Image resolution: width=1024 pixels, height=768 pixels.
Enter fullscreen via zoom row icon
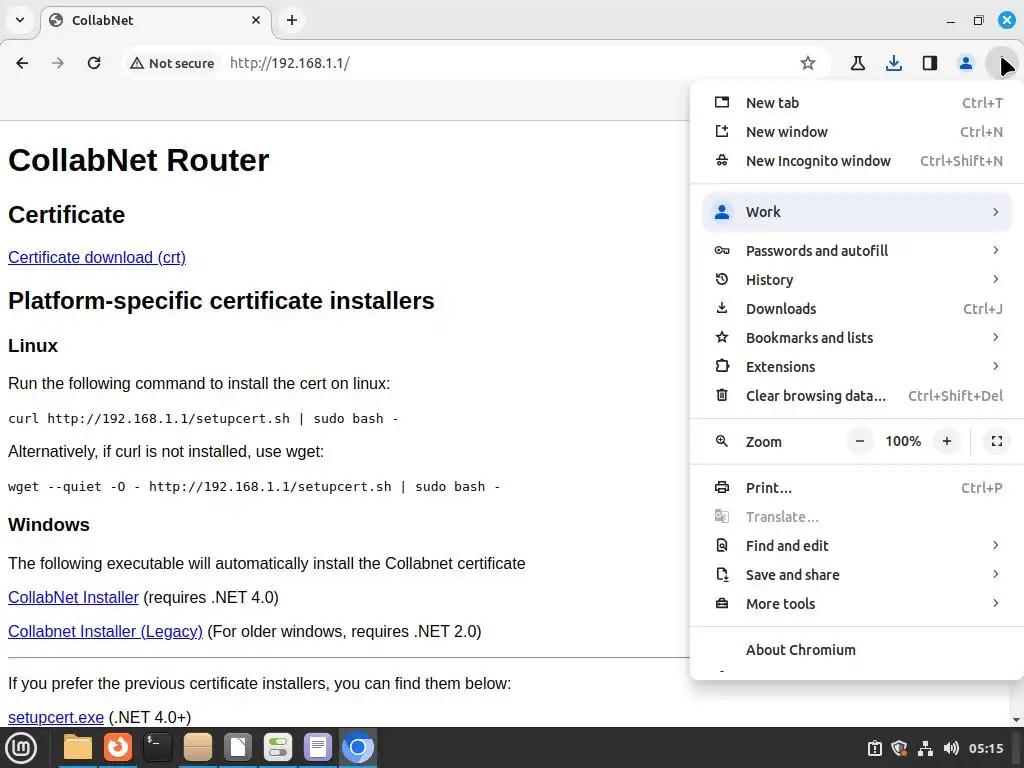pyautogui.click(x=997, y=441)
